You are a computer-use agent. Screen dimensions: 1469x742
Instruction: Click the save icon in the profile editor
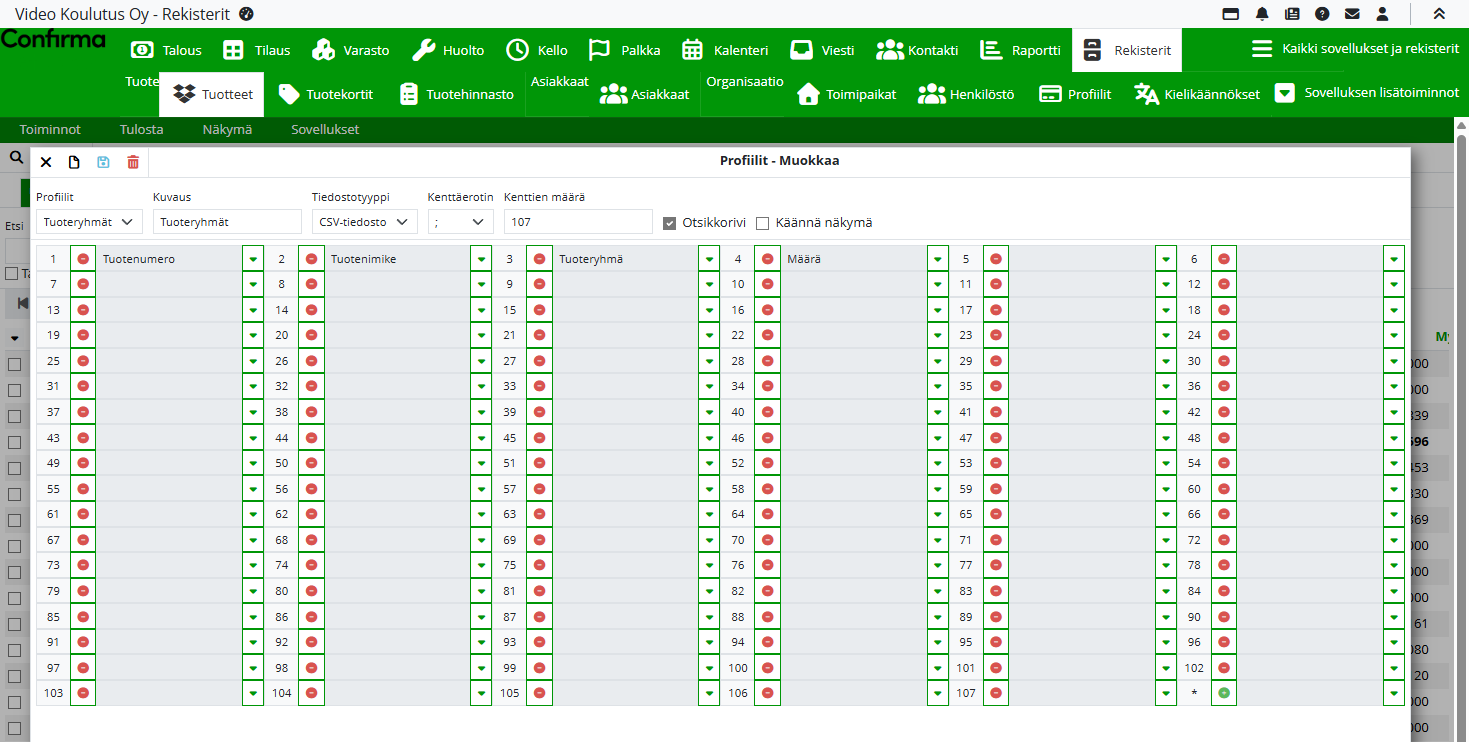coord(103,162)
